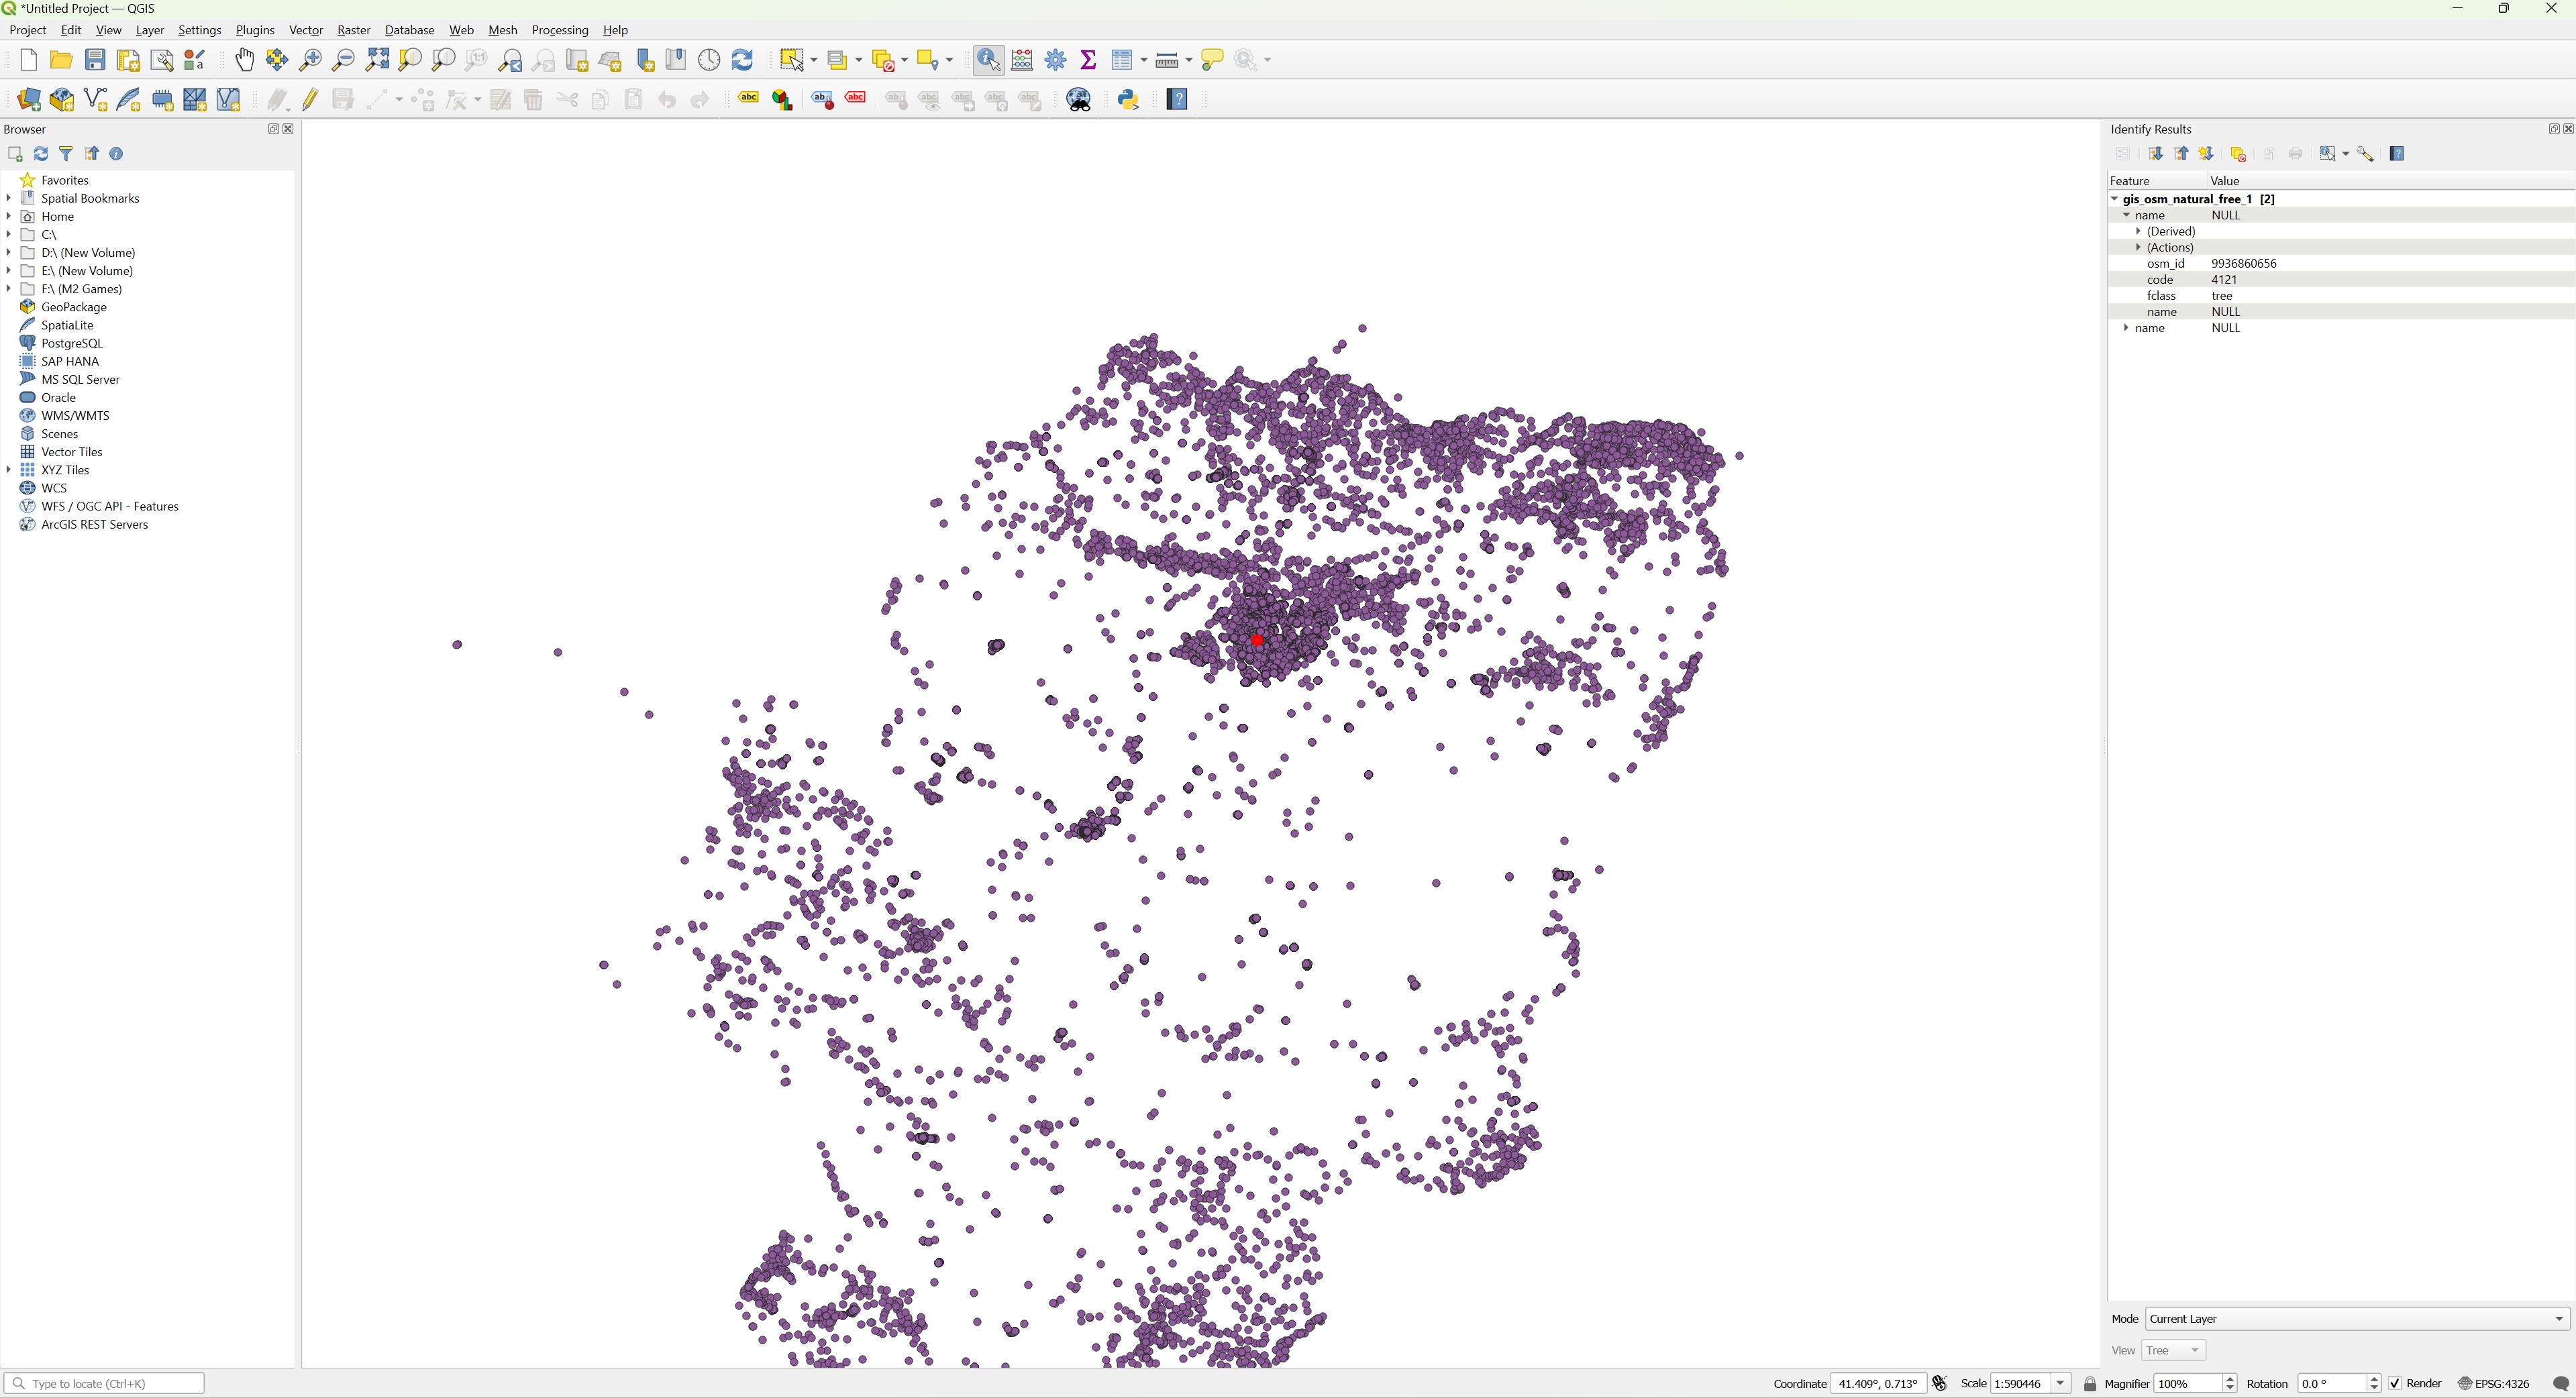Toggle the Browser panel filter
This screenshot has height=1398, width=2576.
click(65, 153)
